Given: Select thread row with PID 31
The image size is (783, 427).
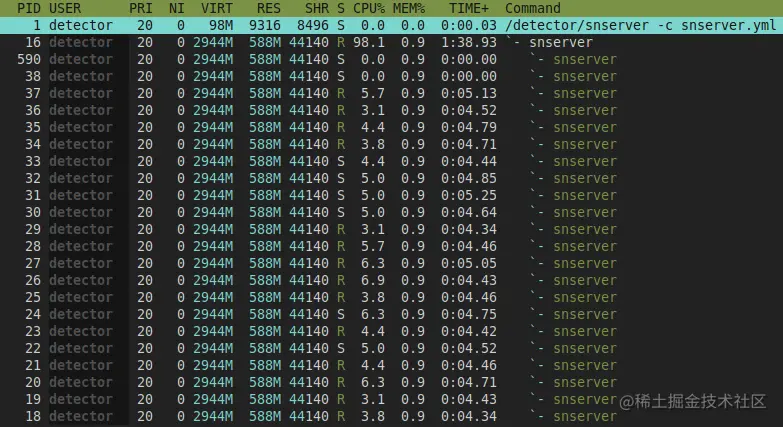Looking at the screenshot, I should click(392, 195).
